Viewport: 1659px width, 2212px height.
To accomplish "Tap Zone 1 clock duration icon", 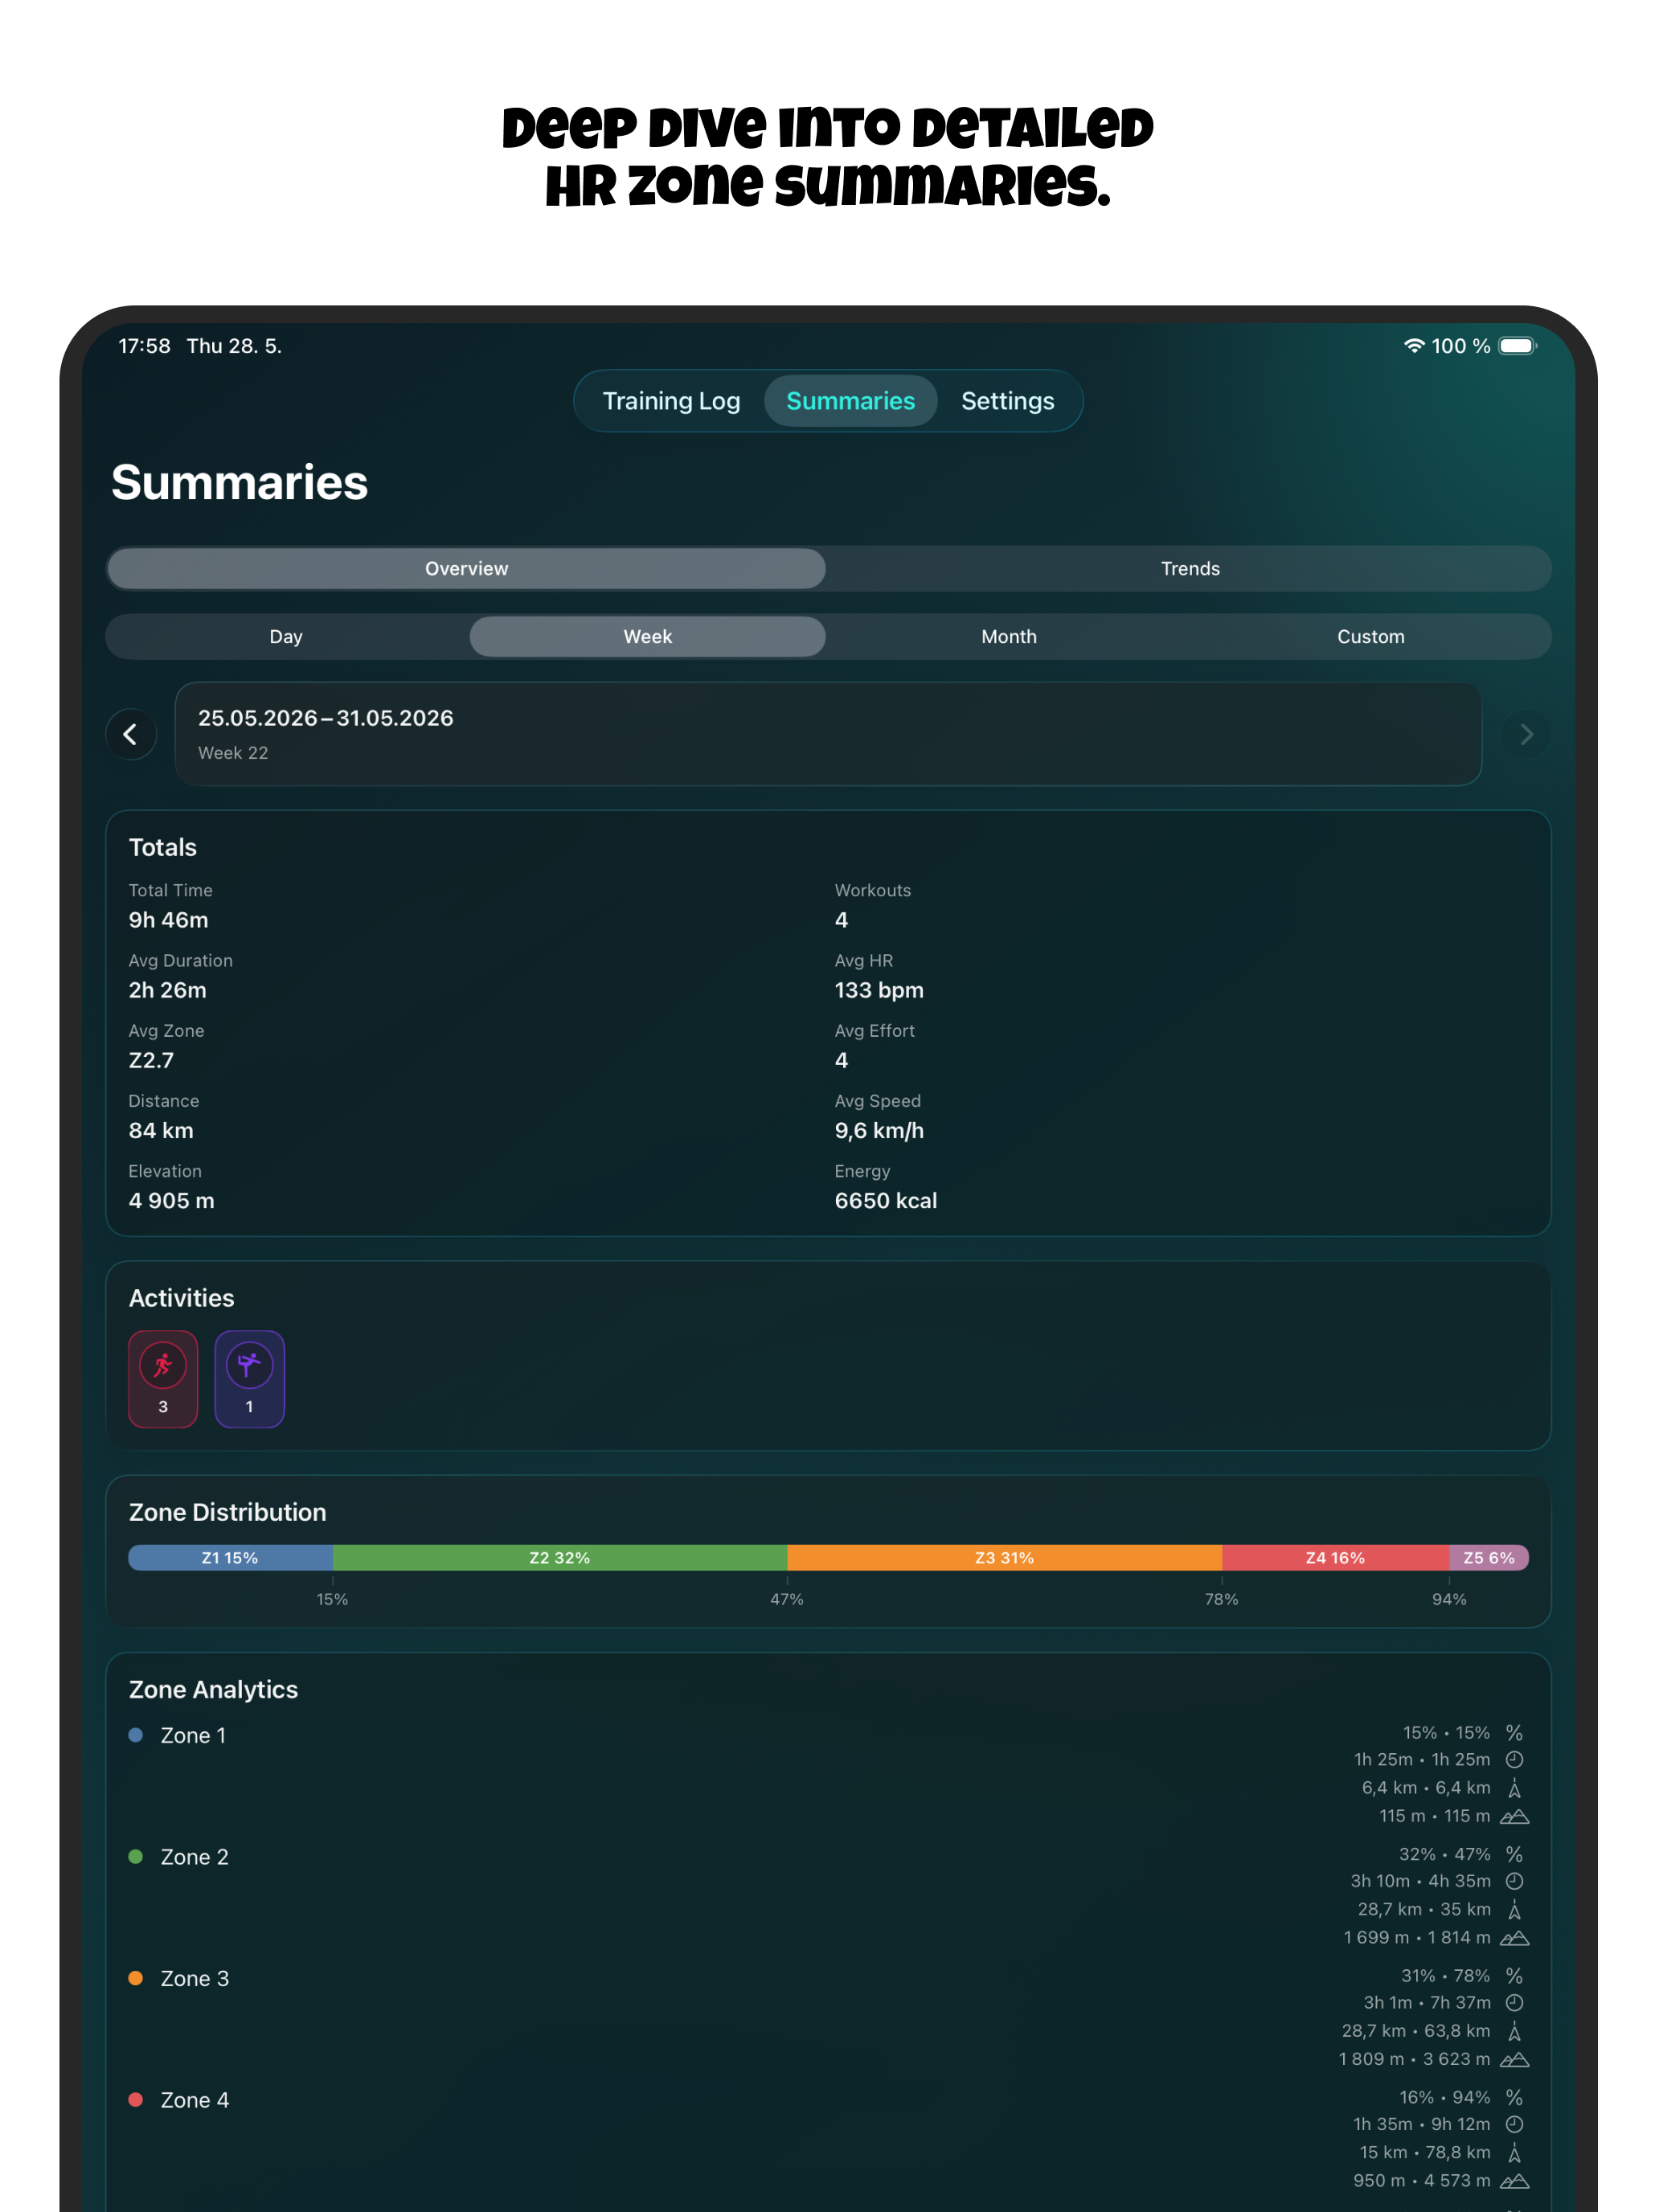I will click(1514, 1760).
